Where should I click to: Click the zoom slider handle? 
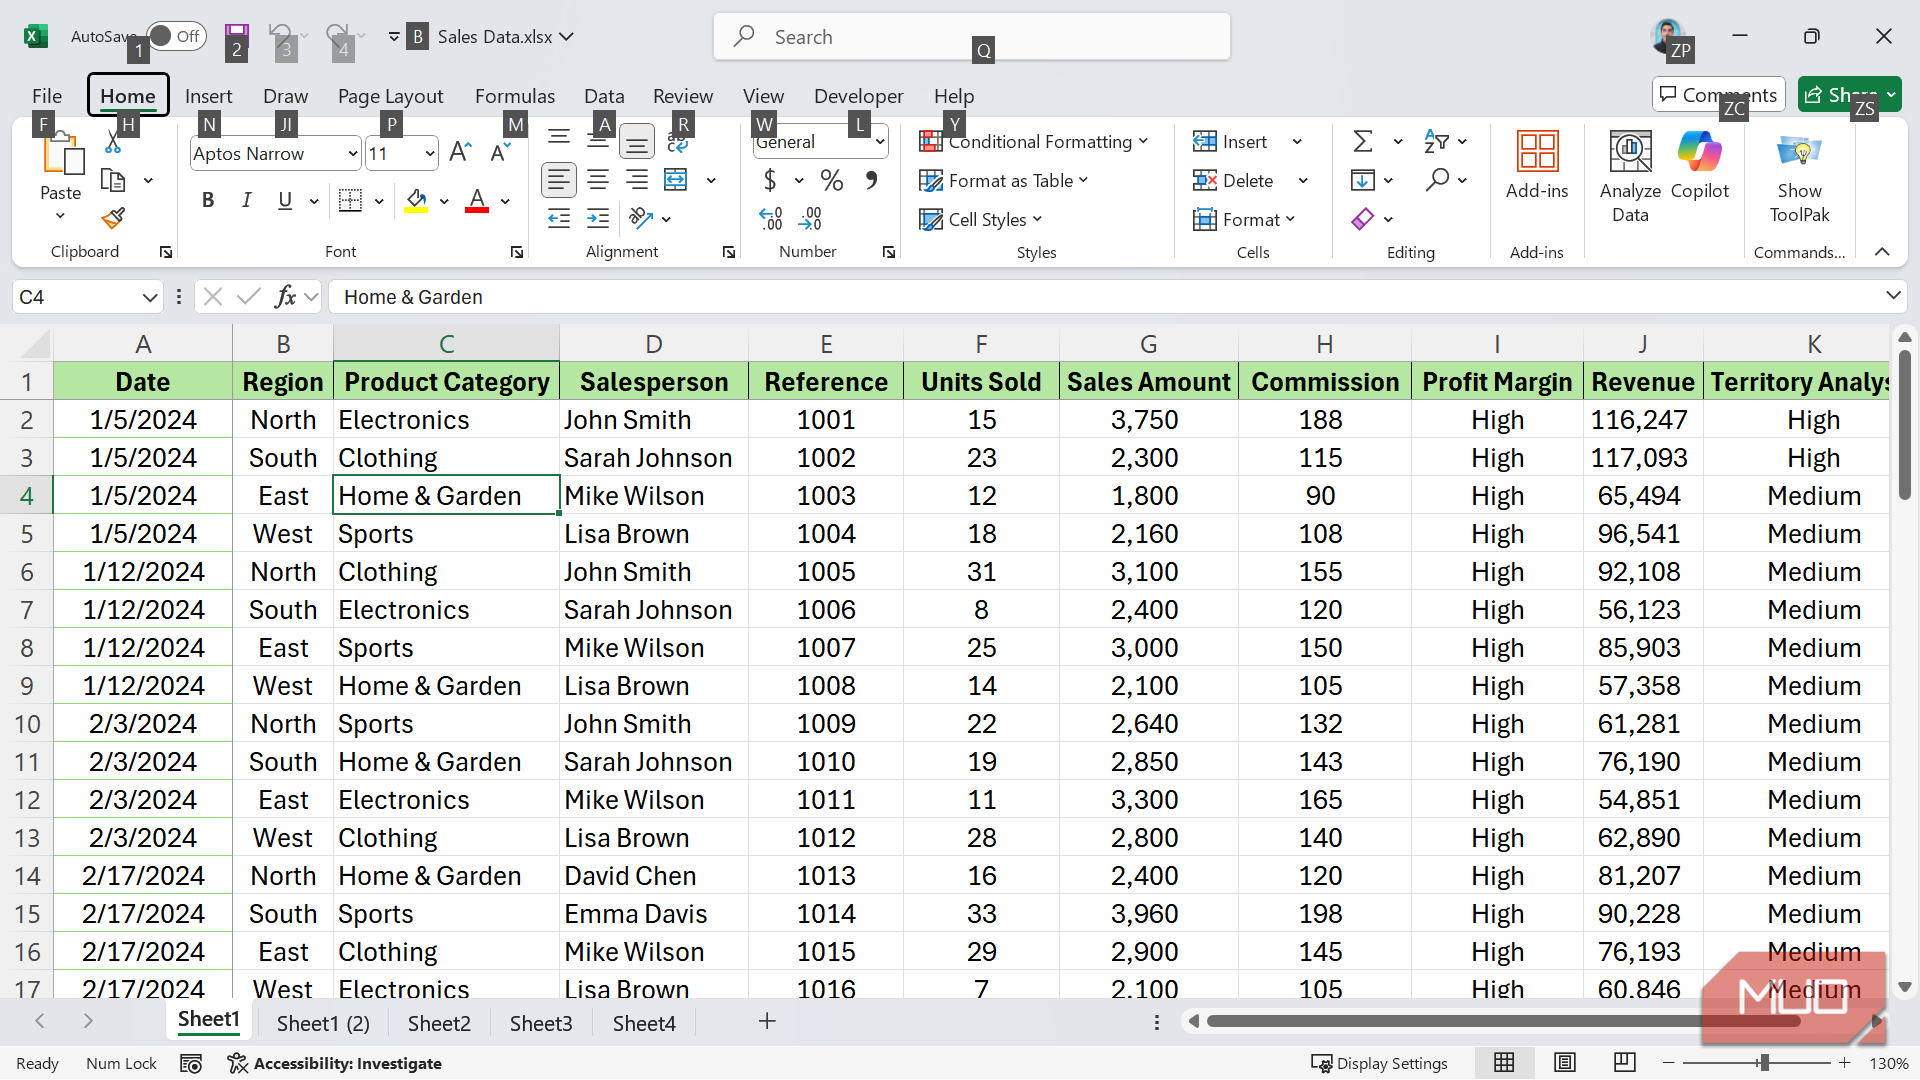1765,1063
